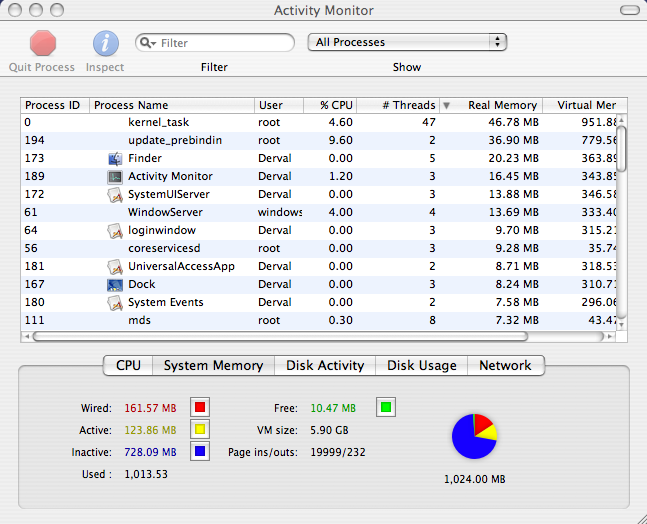Click the blue Inspect info icon
Image resolution: width=647 pixels, height=524 pixels.
[x=106, y=43]
